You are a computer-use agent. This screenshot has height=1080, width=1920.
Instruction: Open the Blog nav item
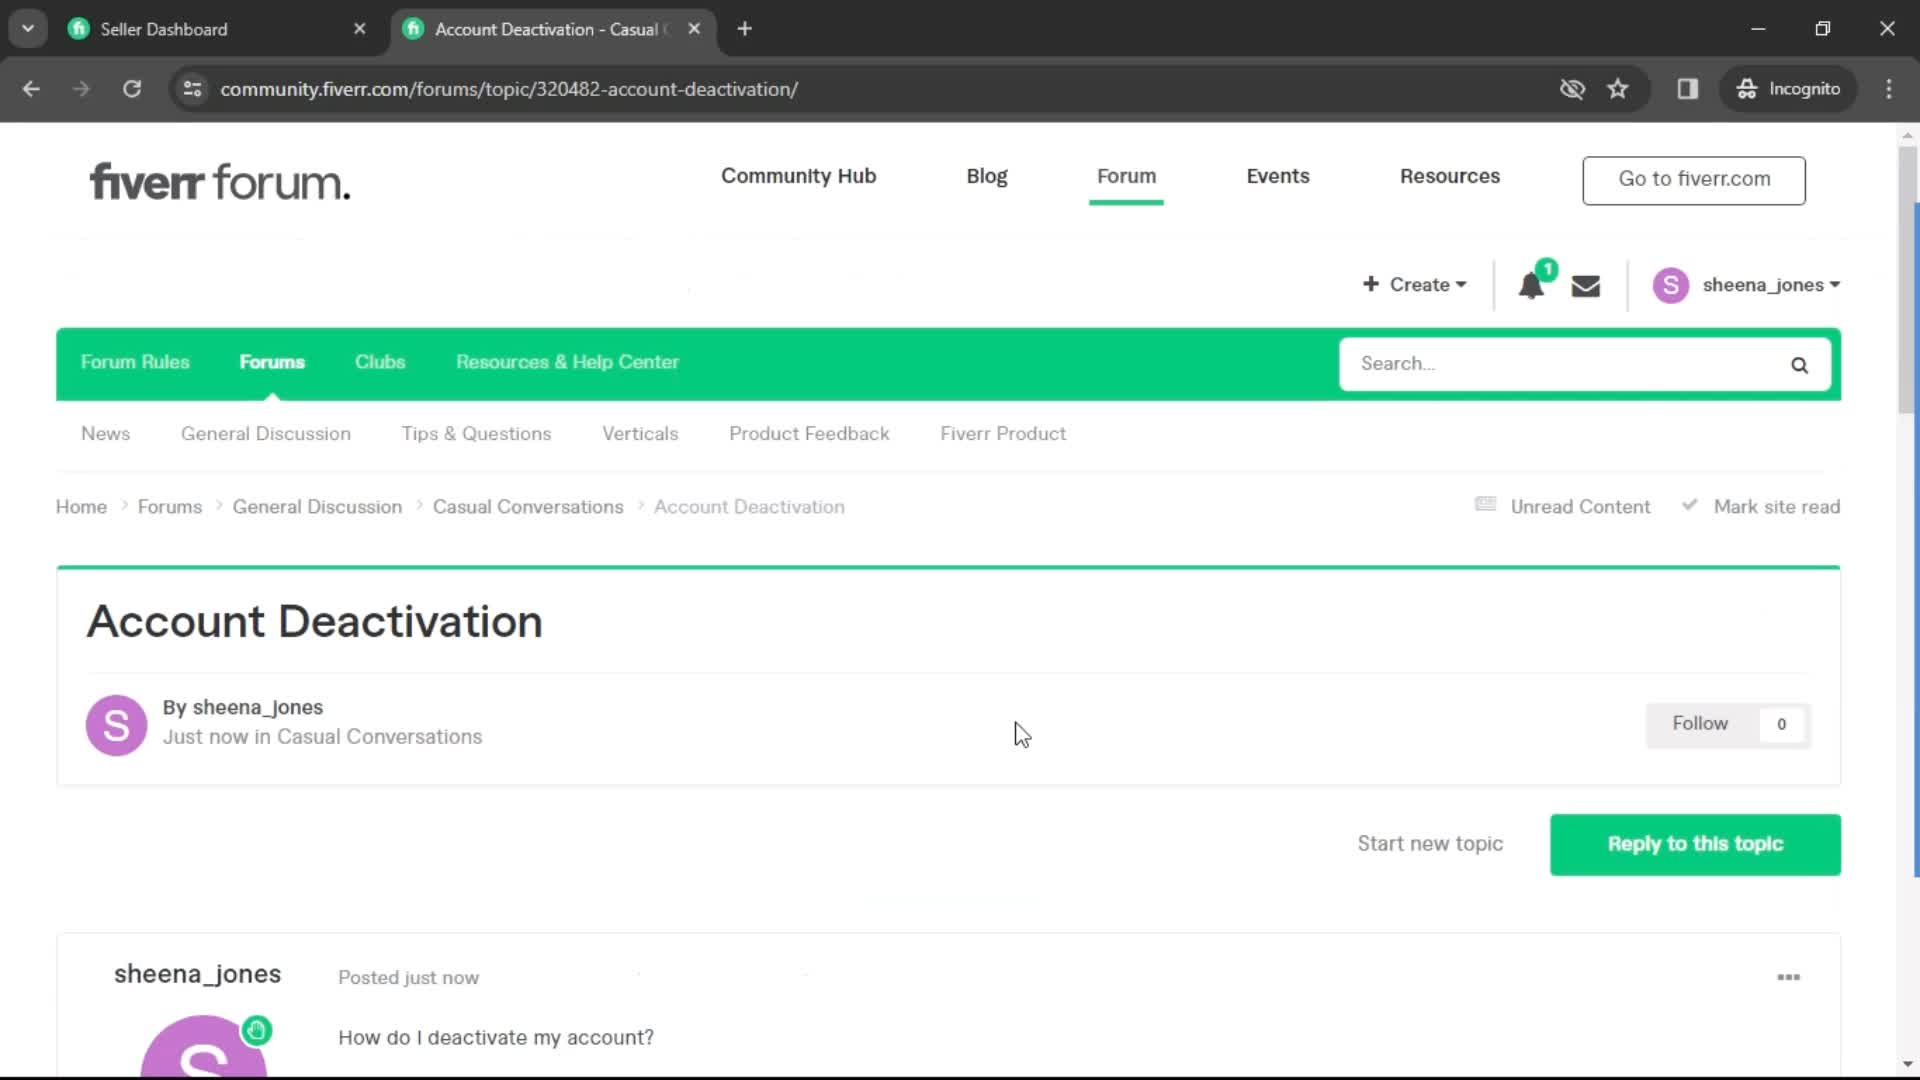coord(986,176)
